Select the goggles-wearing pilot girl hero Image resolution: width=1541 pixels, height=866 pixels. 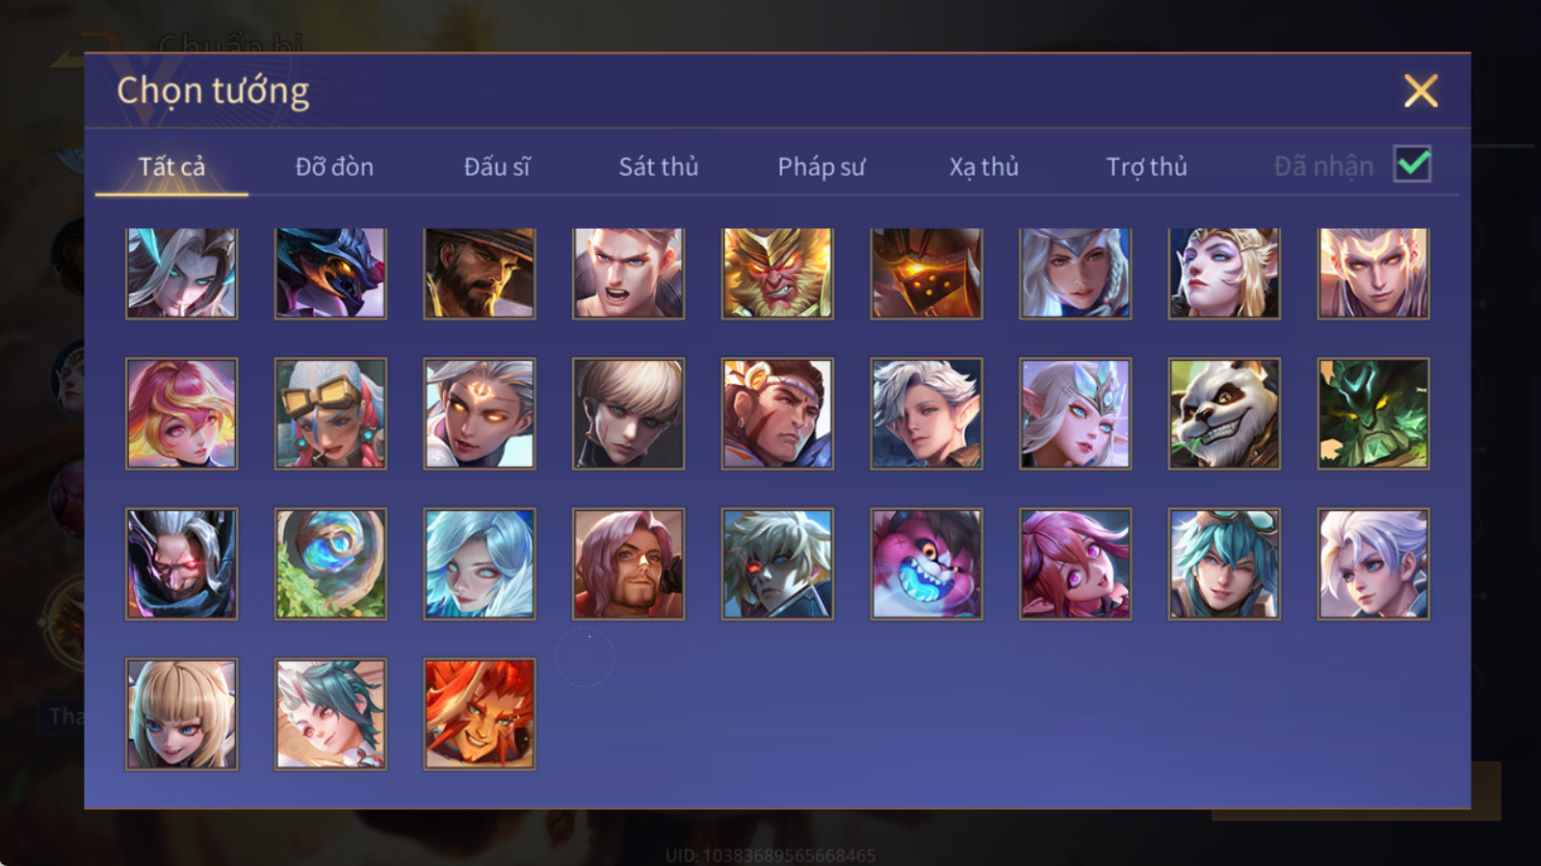tap(330, 414)
